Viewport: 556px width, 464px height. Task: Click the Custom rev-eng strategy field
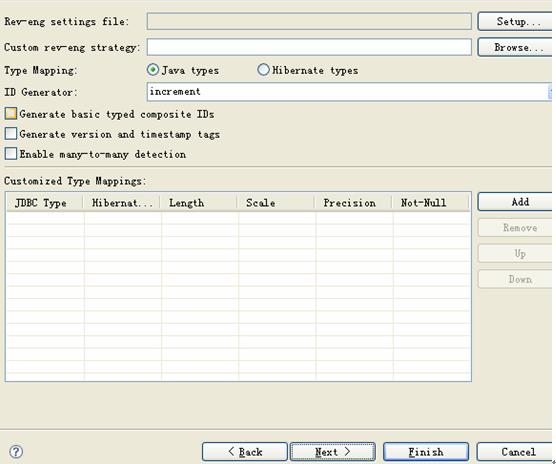pos(309,47)
